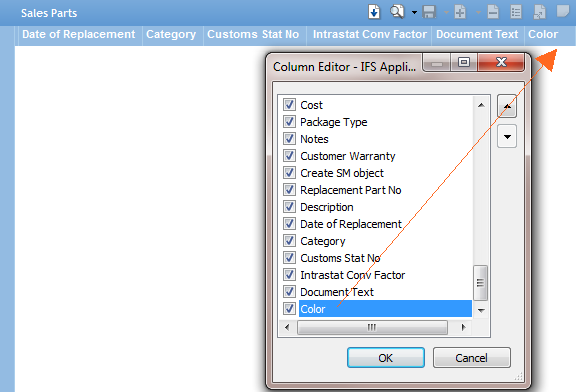Select the Date of Replacement column header
The height and width of the screenshot is (392, 576).
click(x=79, y=35)
